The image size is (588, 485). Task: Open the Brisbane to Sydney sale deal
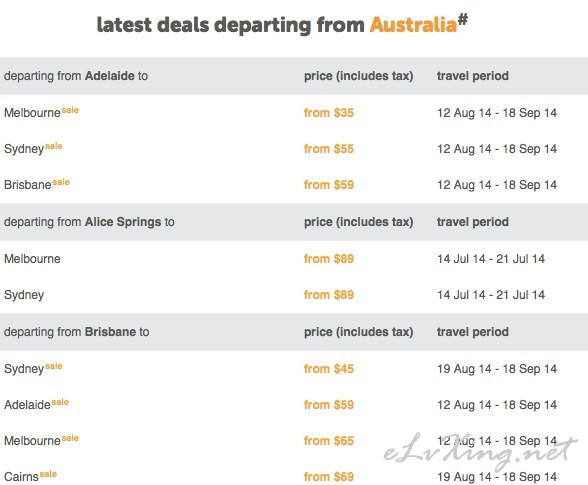coord(33,368)
